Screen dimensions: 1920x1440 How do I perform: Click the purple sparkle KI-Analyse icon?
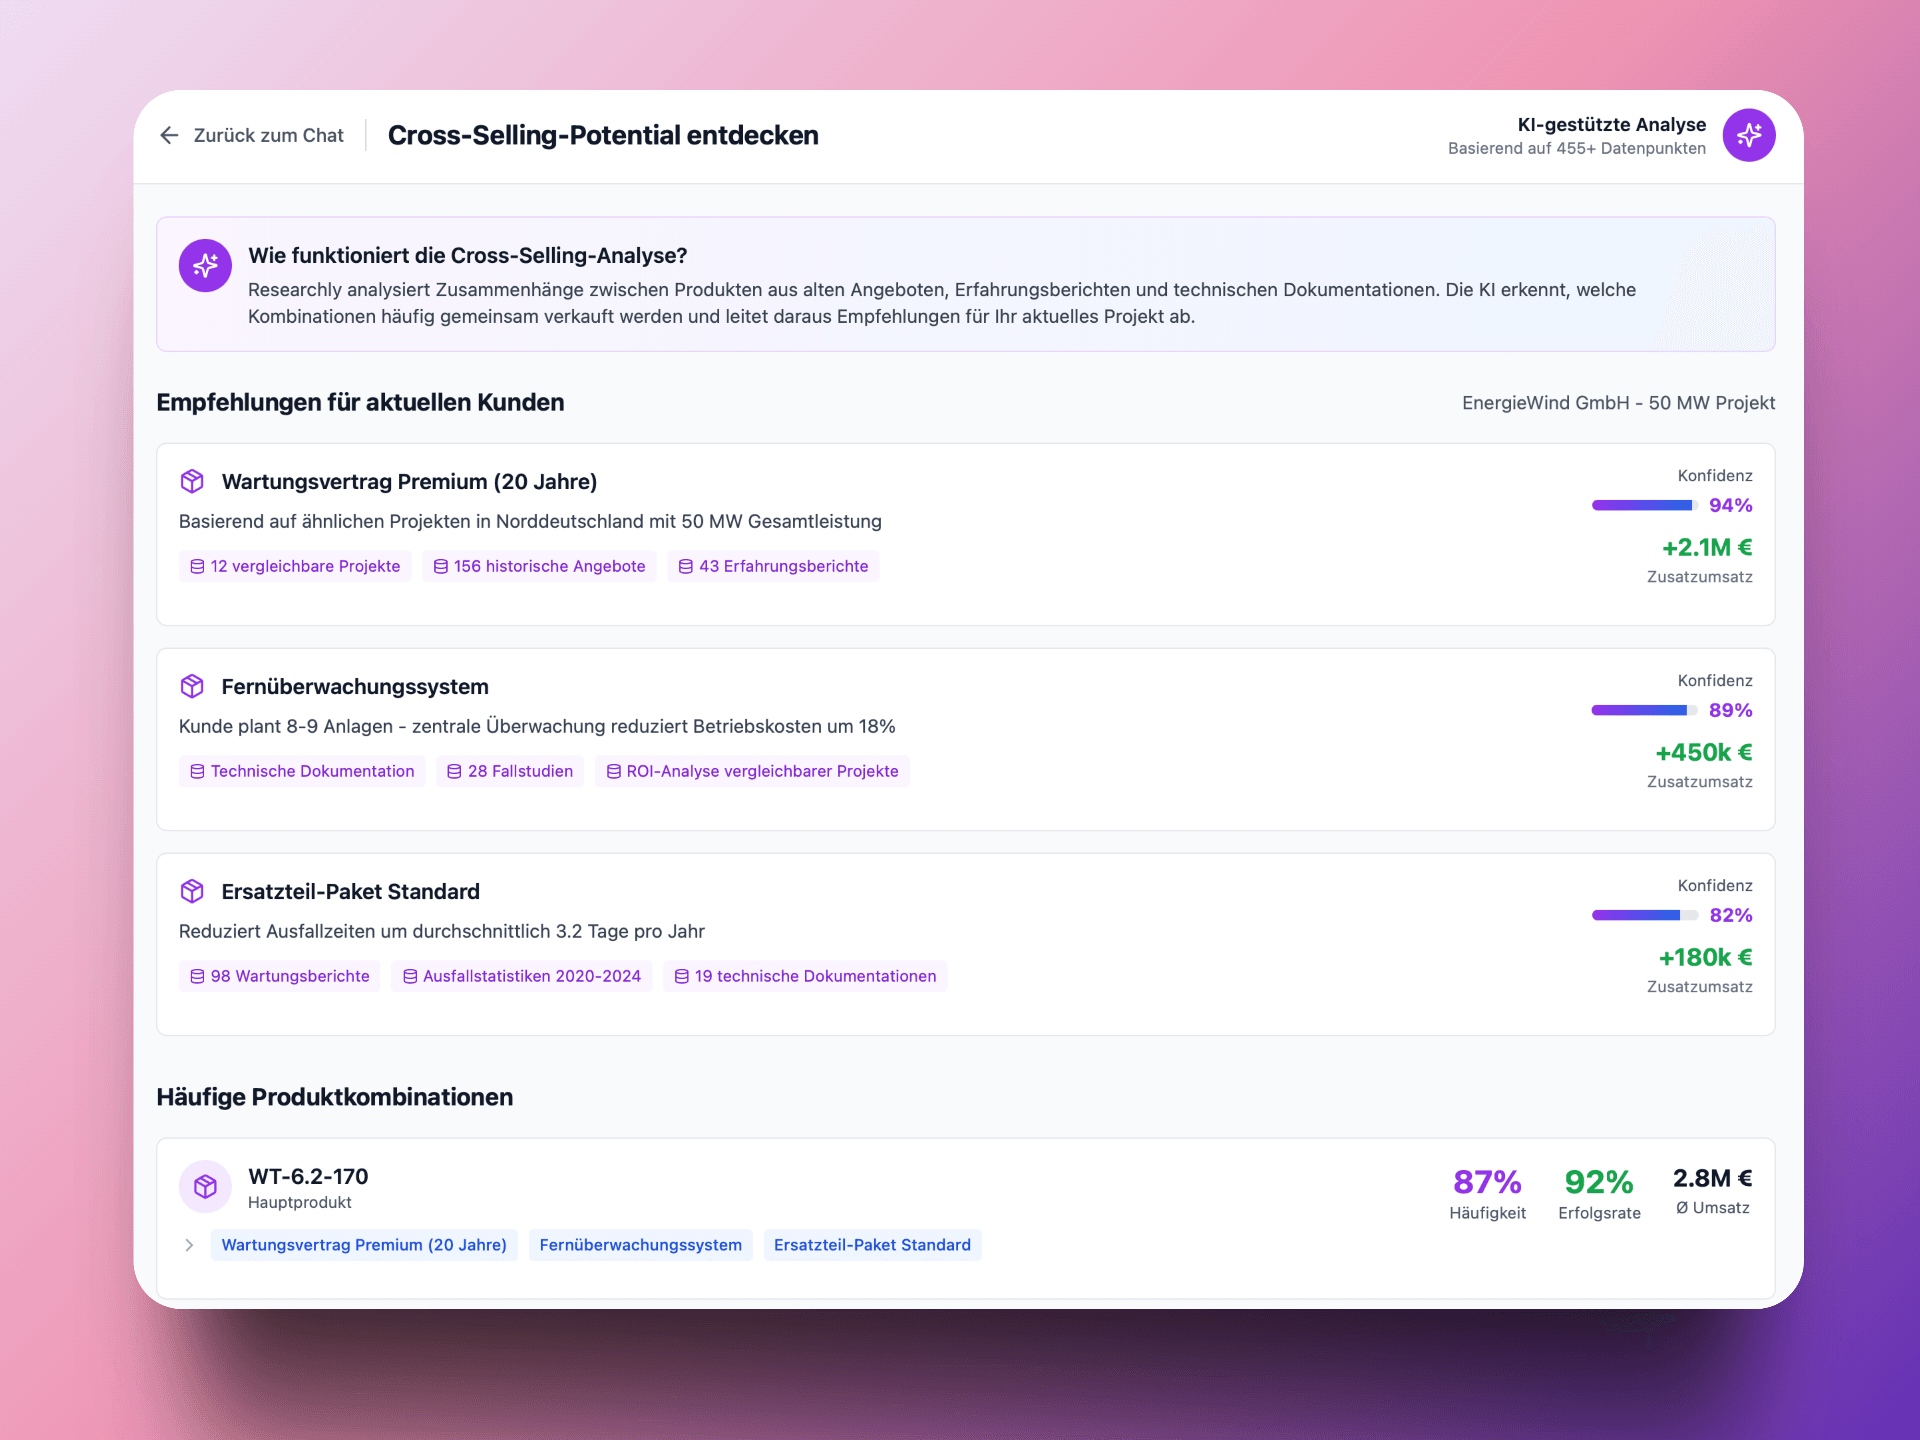click(x=1748, y=135)
